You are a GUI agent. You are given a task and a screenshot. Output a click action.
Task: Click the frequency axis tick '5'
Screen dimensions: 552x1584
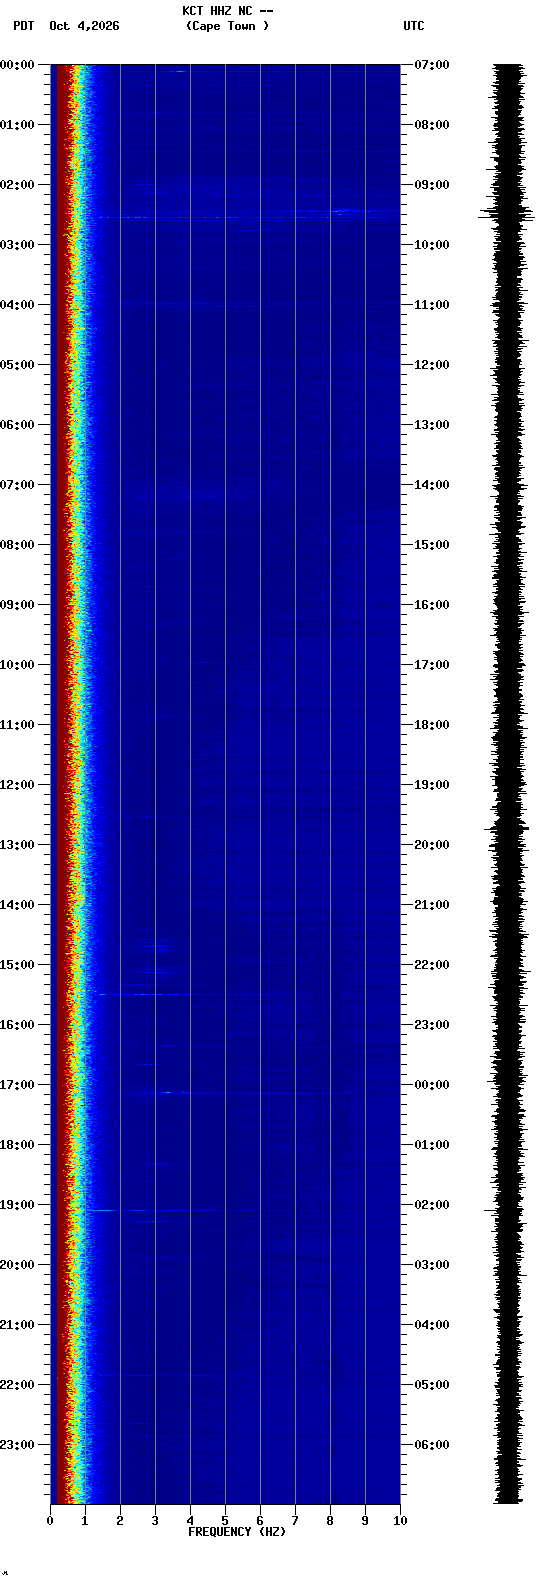(x=225, y=1521)
